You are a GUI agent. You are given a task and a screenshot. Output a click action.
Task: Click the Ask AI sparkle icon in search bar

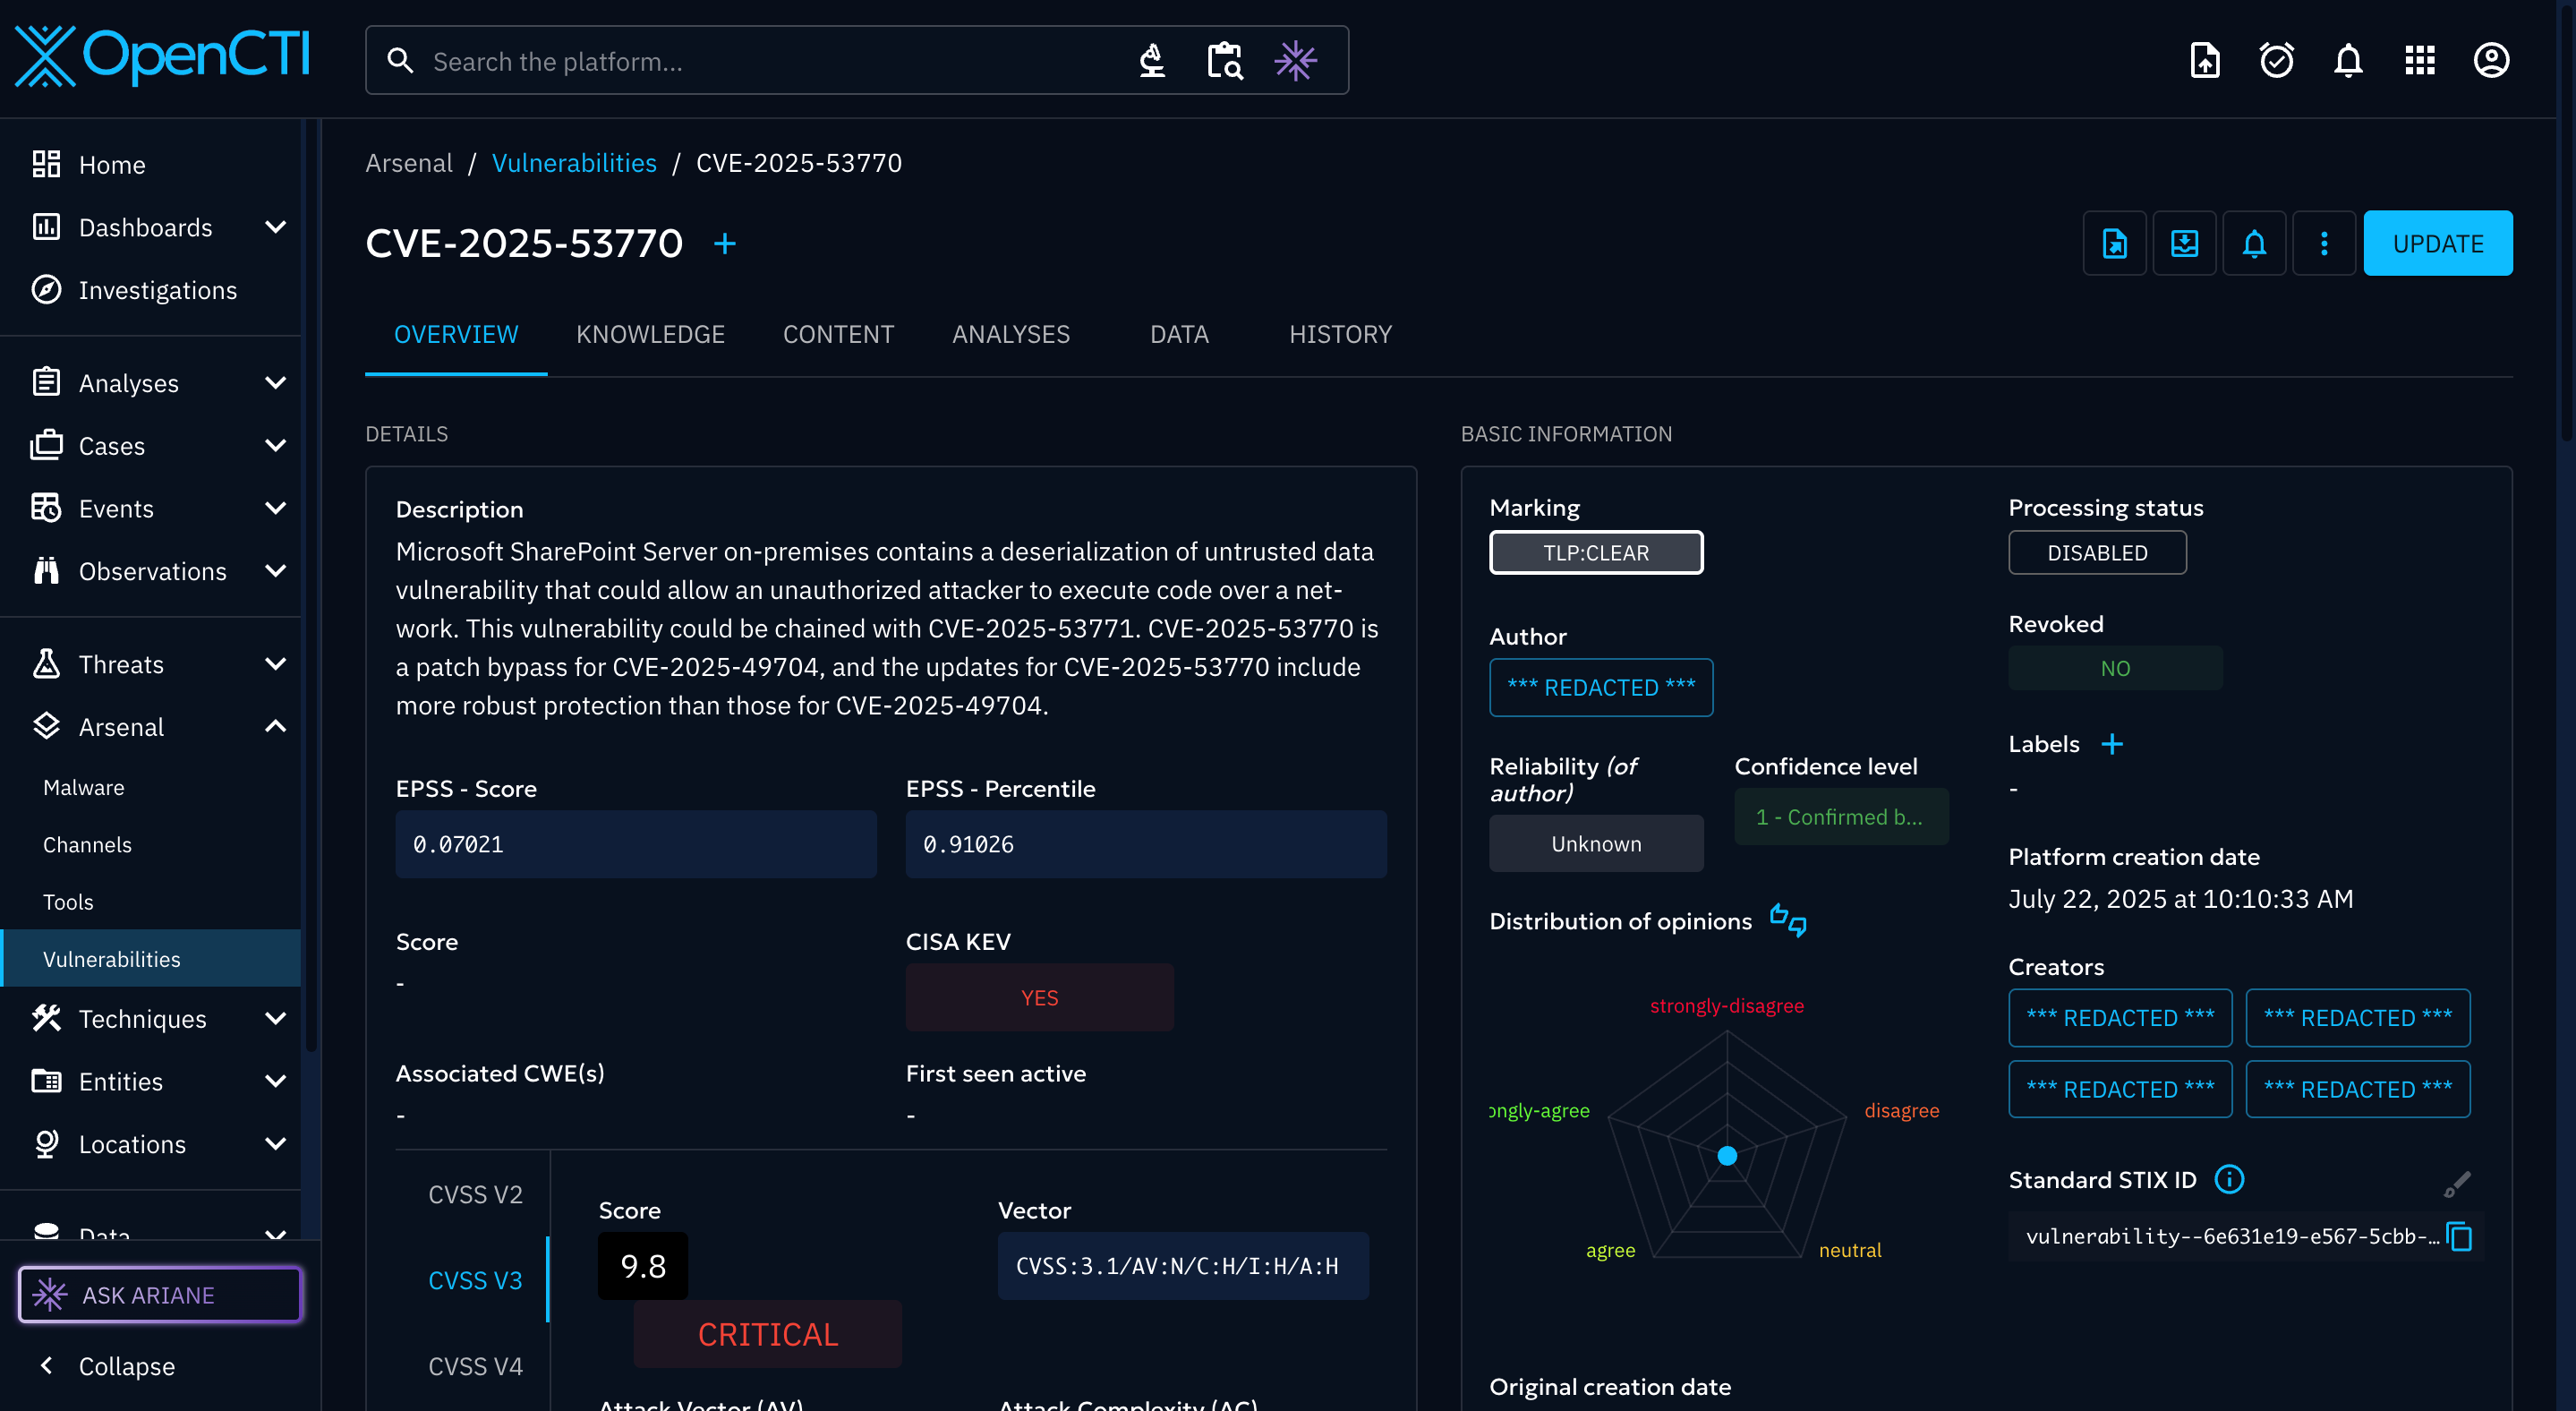click(1295, 61)
